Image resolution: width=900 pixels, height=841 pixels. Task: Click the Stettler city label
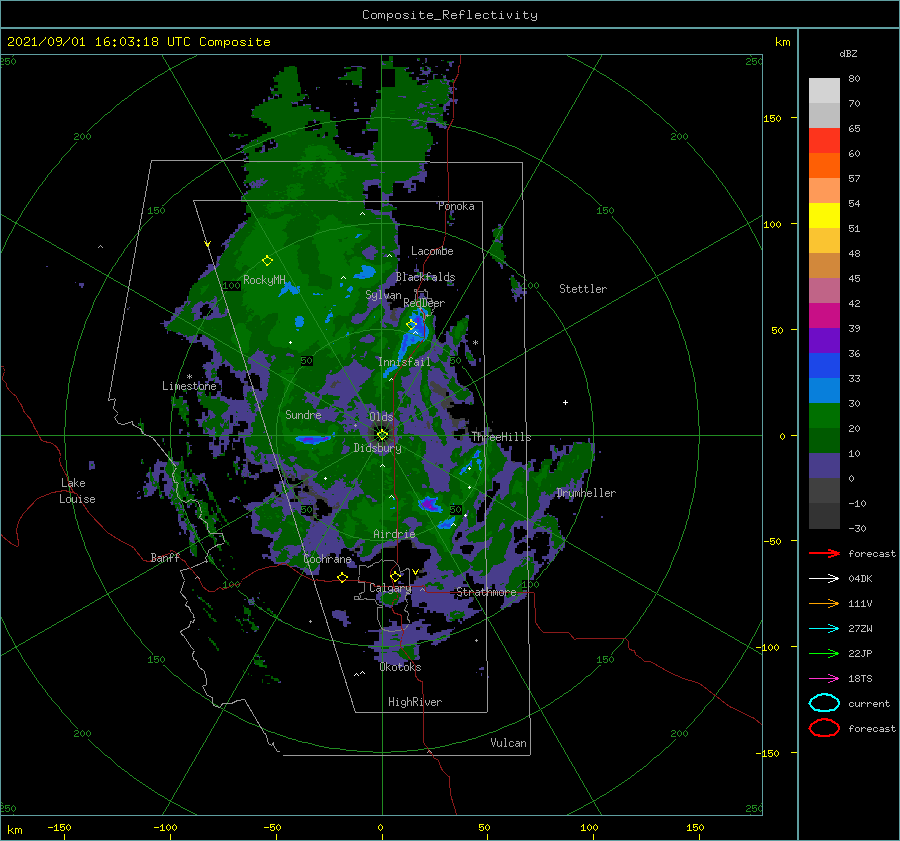click(583, 289)
